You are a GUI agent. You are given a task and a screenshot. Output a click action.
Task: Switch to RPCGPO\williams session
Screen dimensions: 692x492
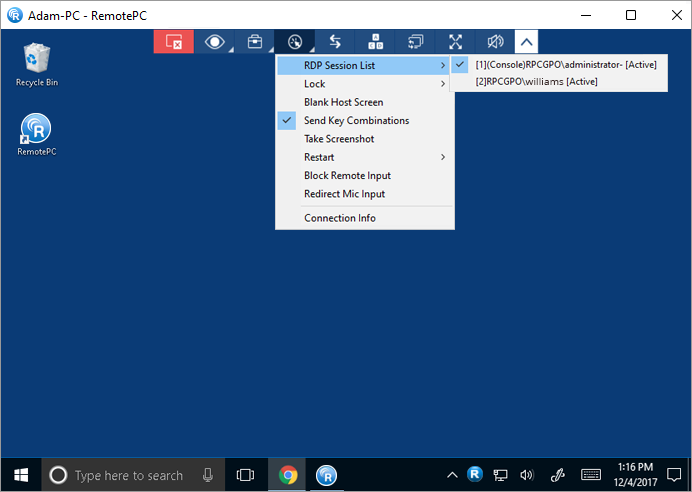click(x=536, y=82)
